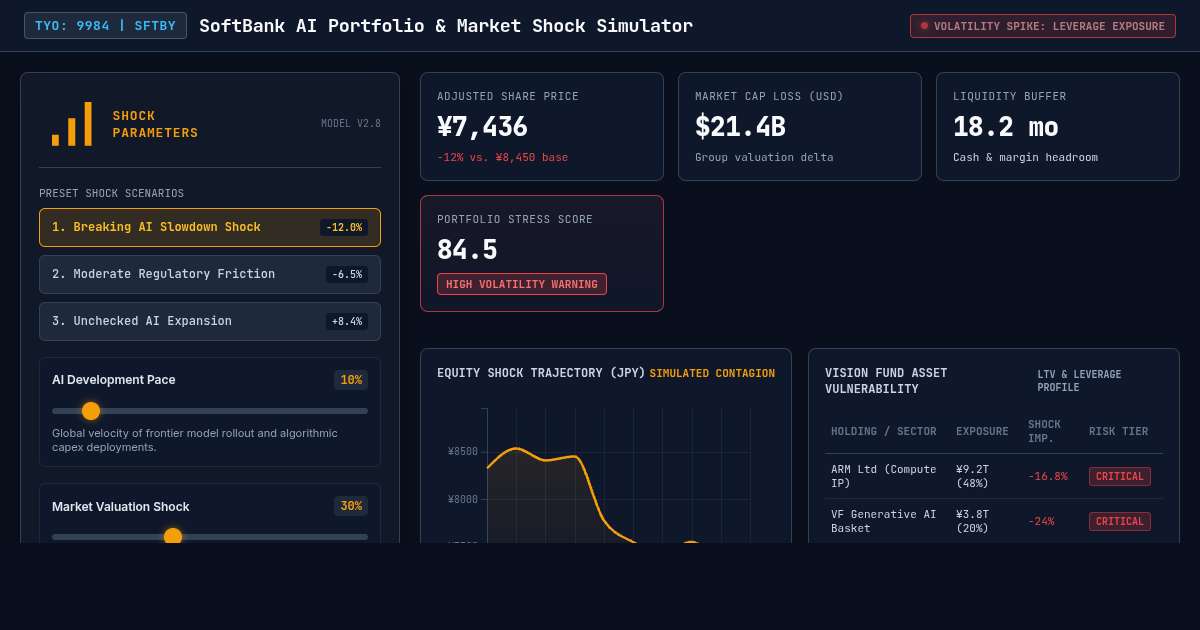Viewport: 1200px width, 630px height.
Task: Click the Equity Shock Trajectory (JPY) title
Action: (541, 373)
